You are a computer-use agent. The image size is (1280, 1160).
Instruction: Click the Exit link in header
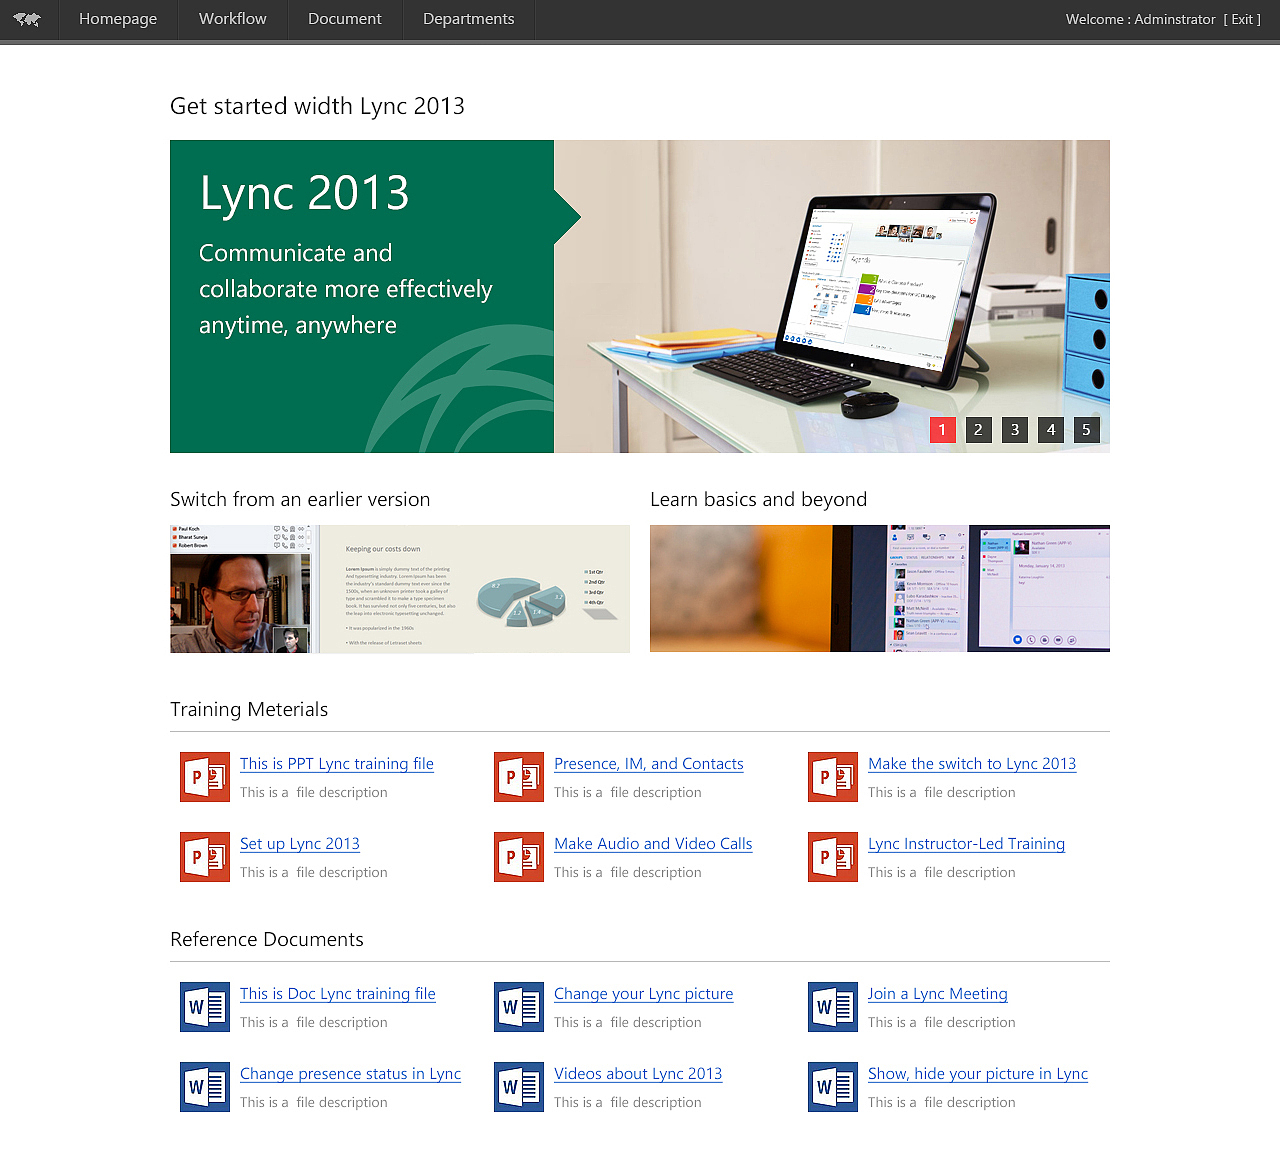pos(1242,19)
